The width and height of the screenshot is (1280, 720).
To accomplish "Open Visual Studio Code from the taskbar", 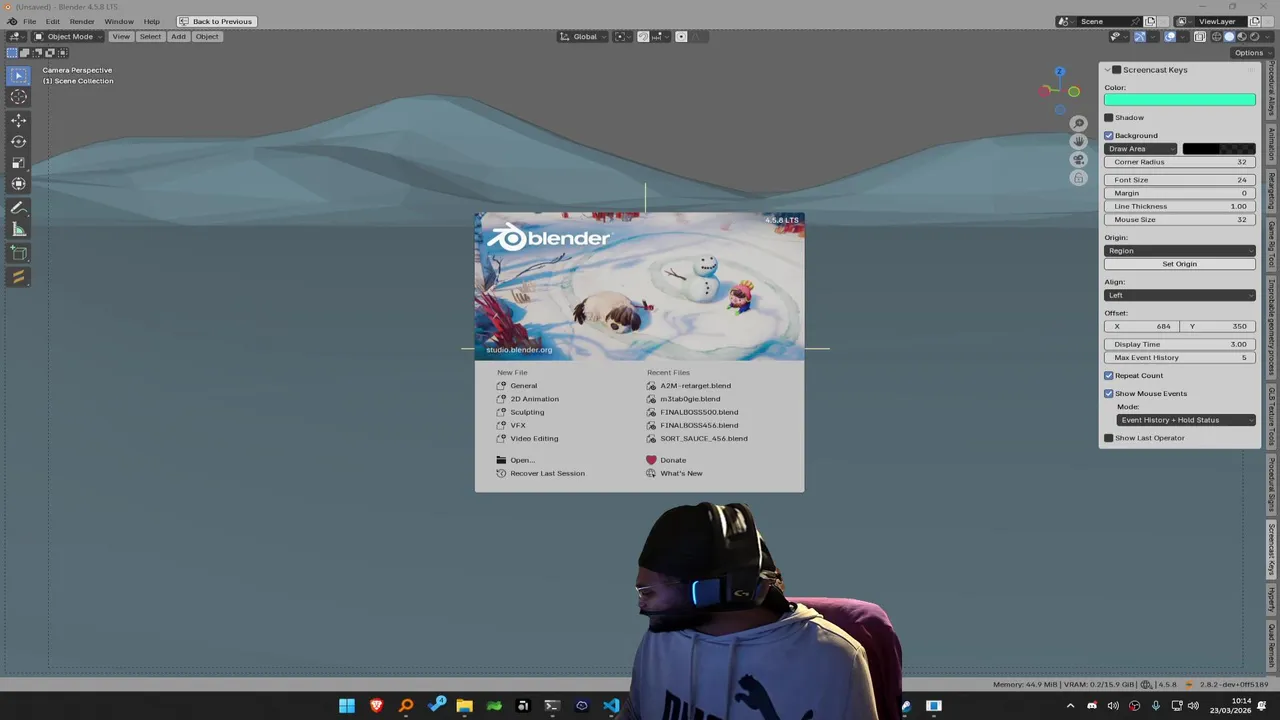I will [611, 706].
